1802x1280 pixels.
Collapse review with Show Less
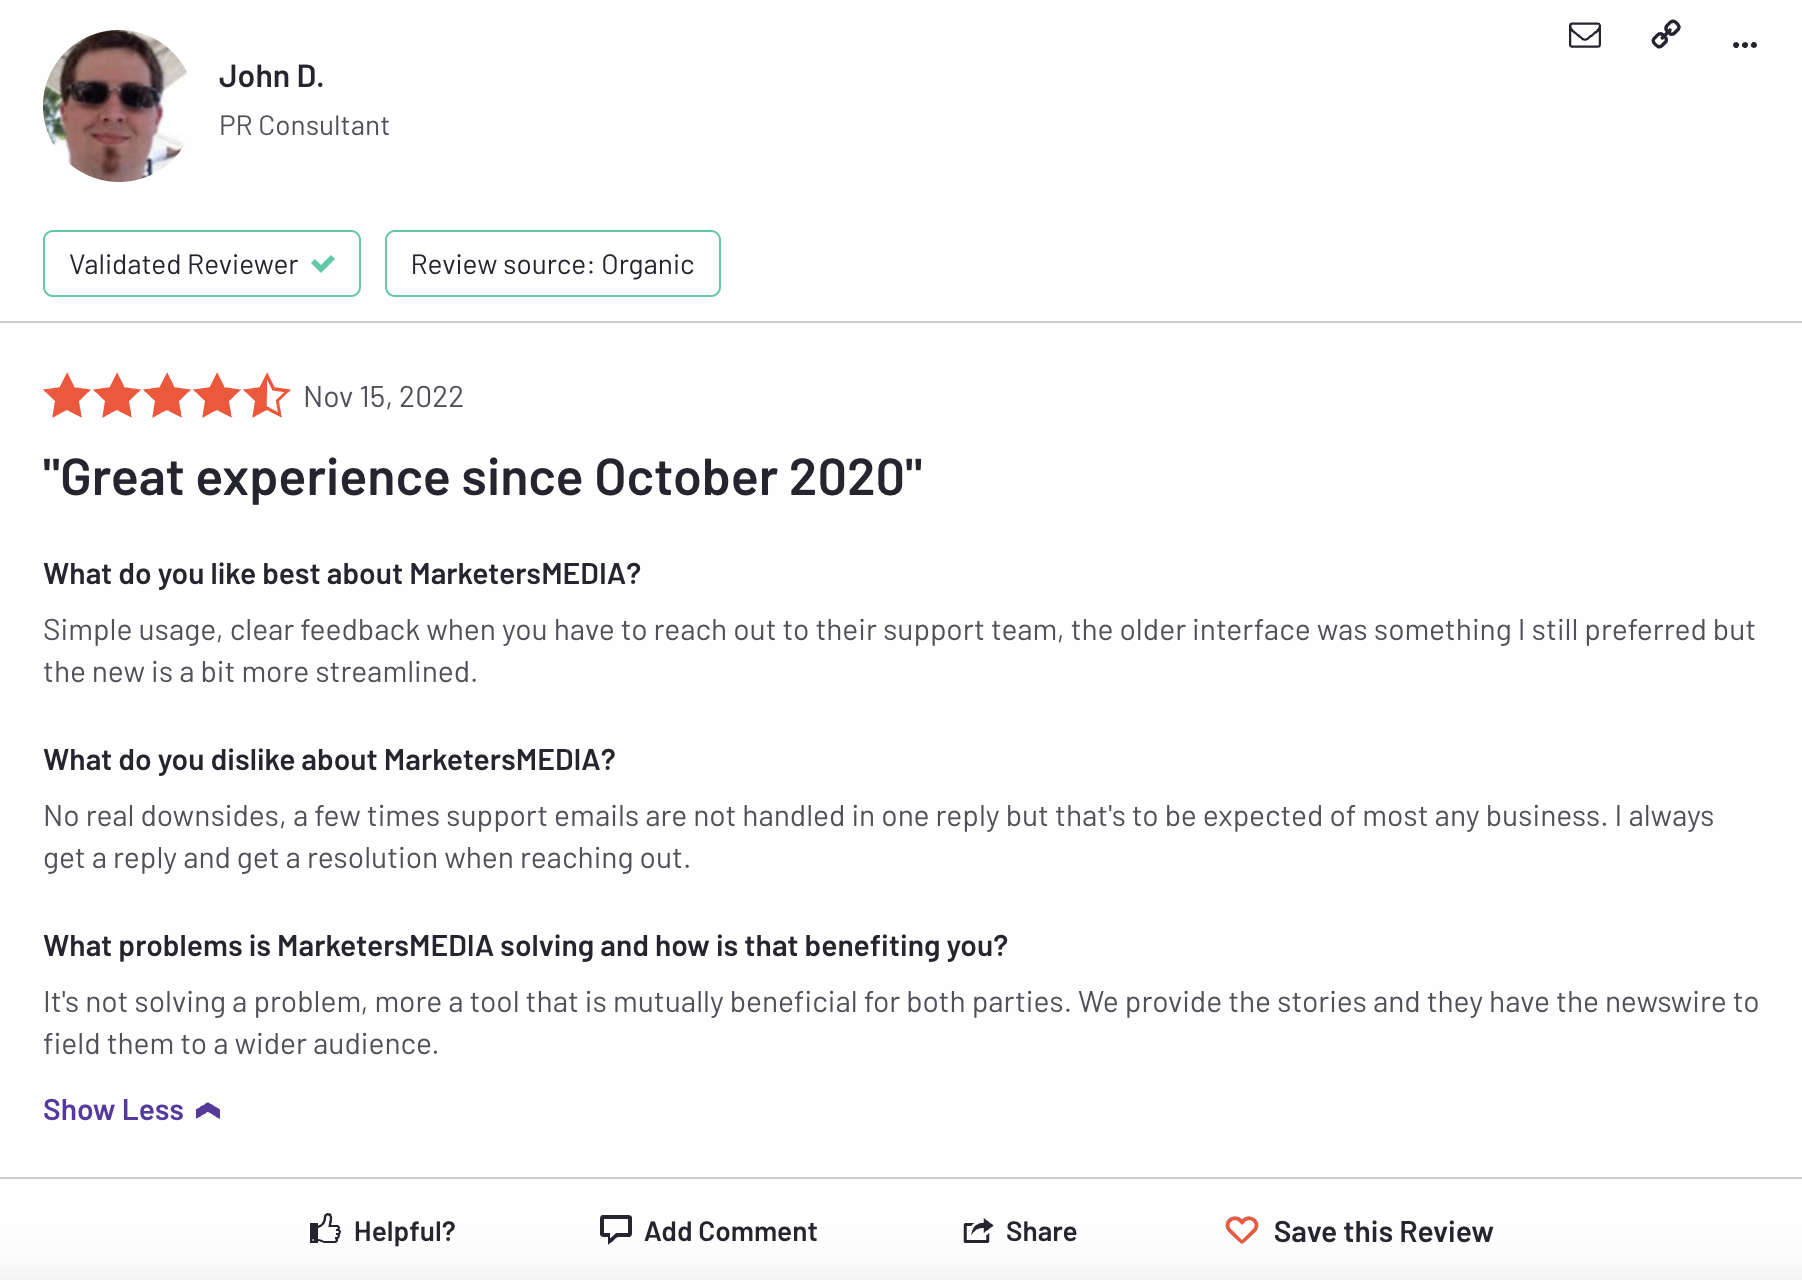[113, 1110]
